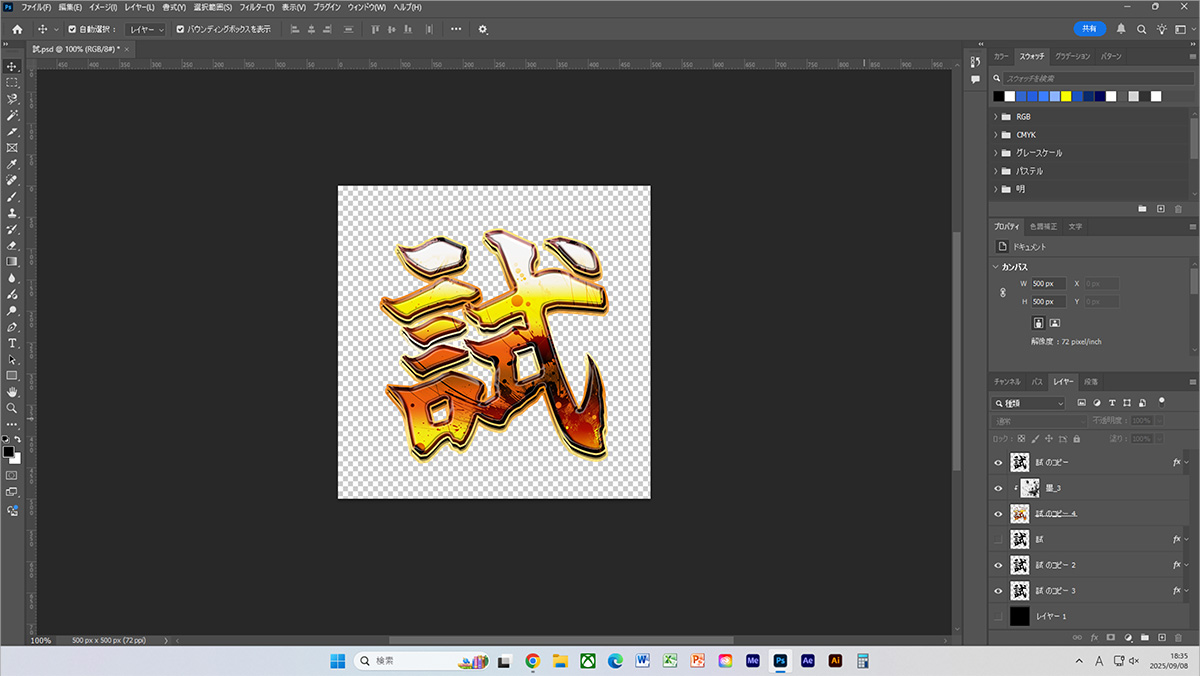
Task: Hide the 墨_3 layer
Action: coord(997,488)
